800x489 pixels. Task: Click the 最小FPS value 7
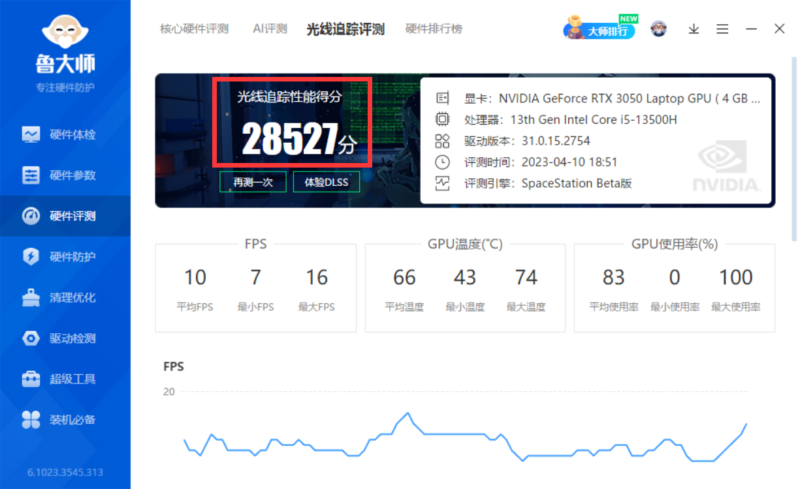point(256,278)
